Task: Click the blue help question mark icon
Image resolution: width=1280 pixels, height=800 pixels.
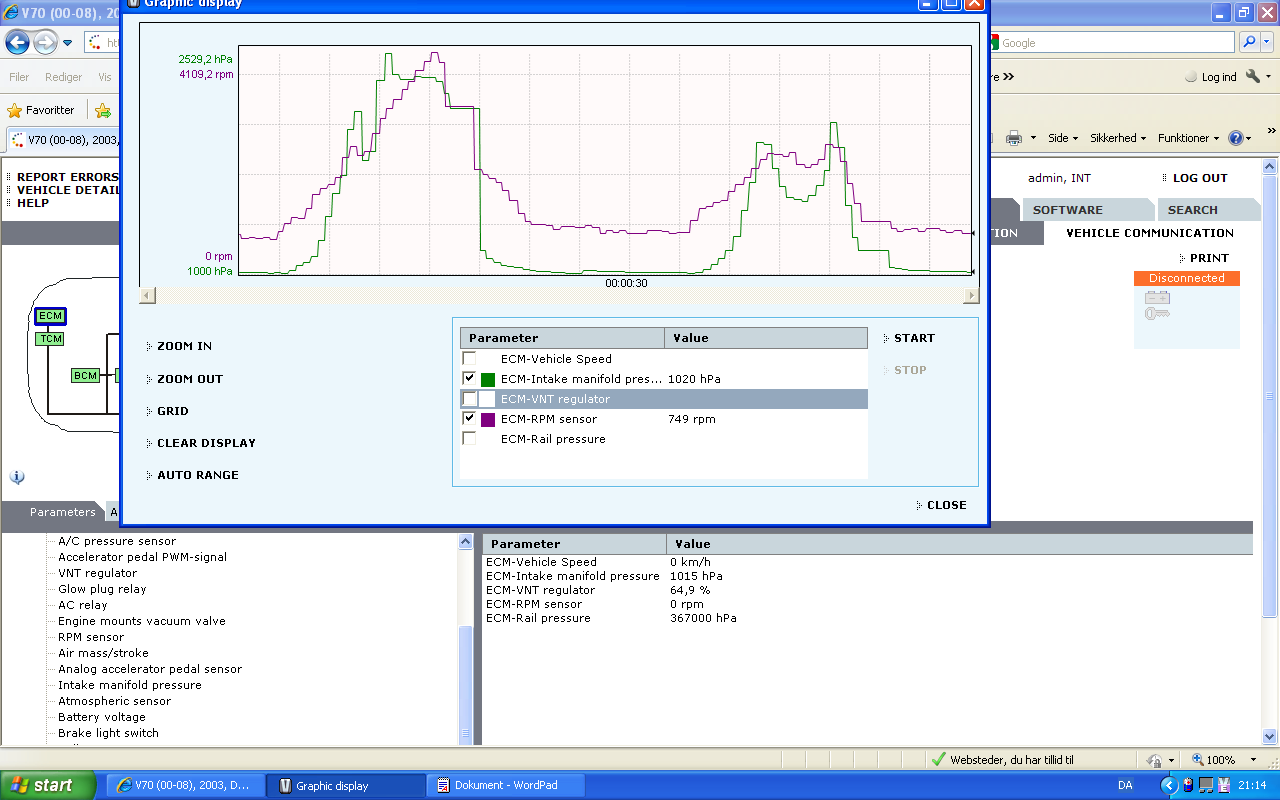Action: click(x=1236, y=138)
